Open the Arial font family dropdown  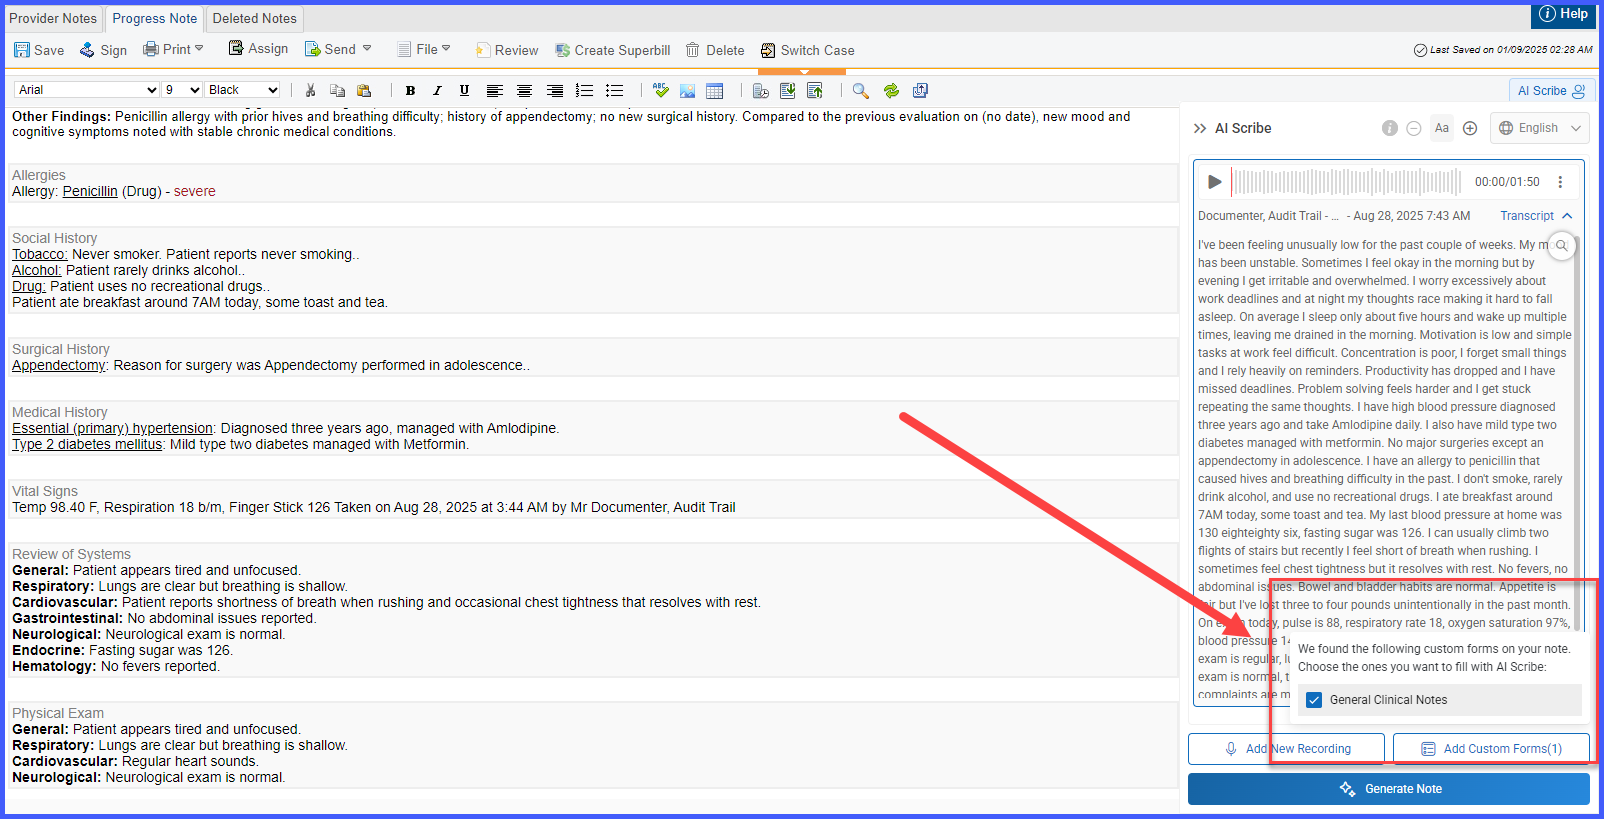87,90
